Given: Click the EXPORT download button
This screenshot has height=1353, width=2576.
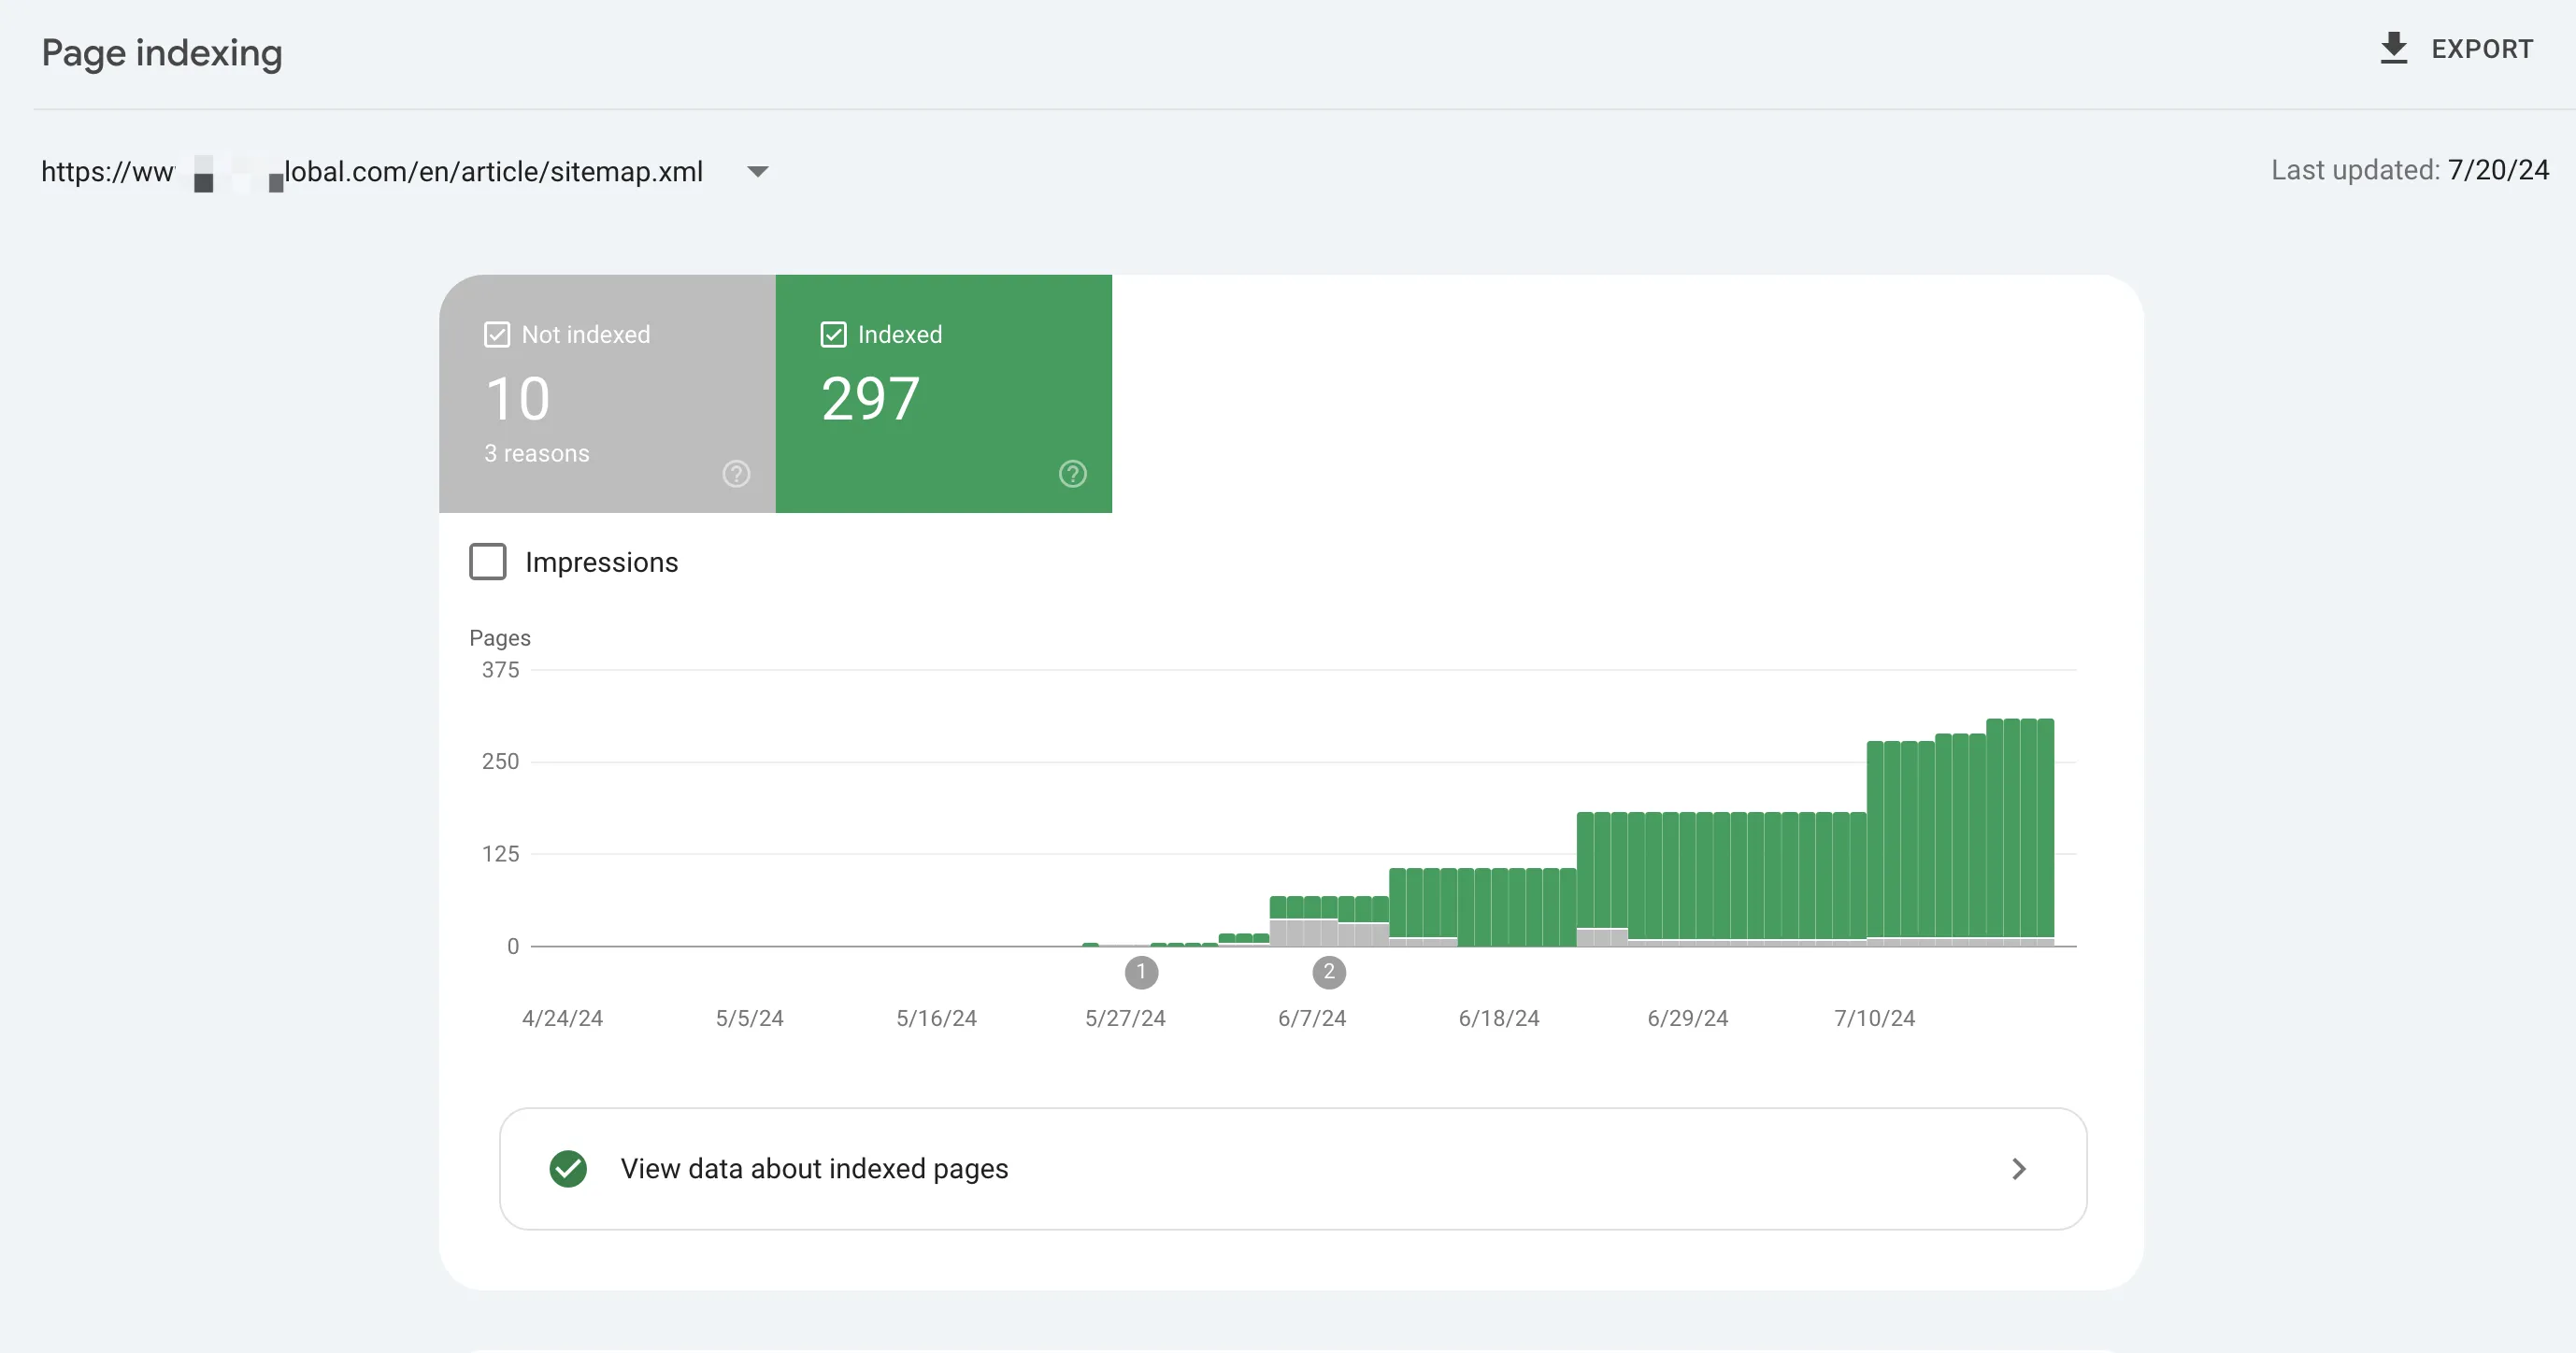Looking at the screenshot, I should coord(2456,48).
